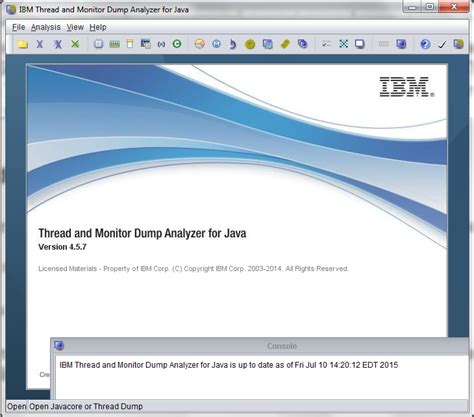The image size is (474, 417).
Task: Maximize the Analyzer main window
Action: coord(430,7)
